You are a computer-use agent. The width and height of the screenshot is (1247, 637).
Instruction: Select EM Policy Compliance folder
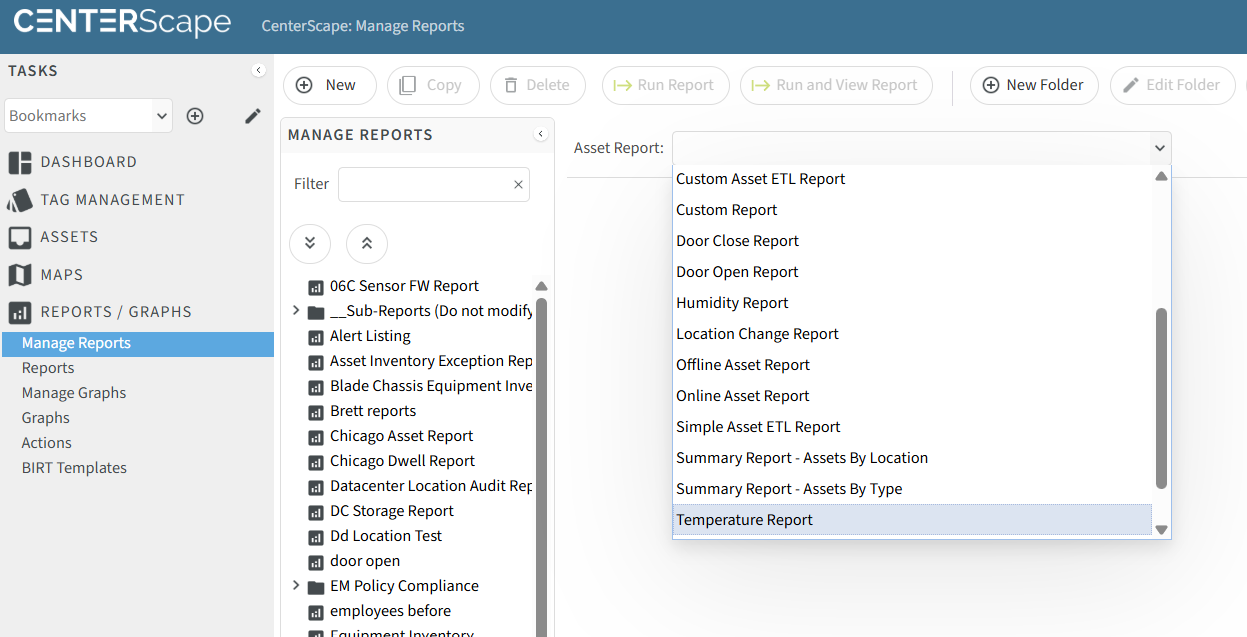coord(393,586)
